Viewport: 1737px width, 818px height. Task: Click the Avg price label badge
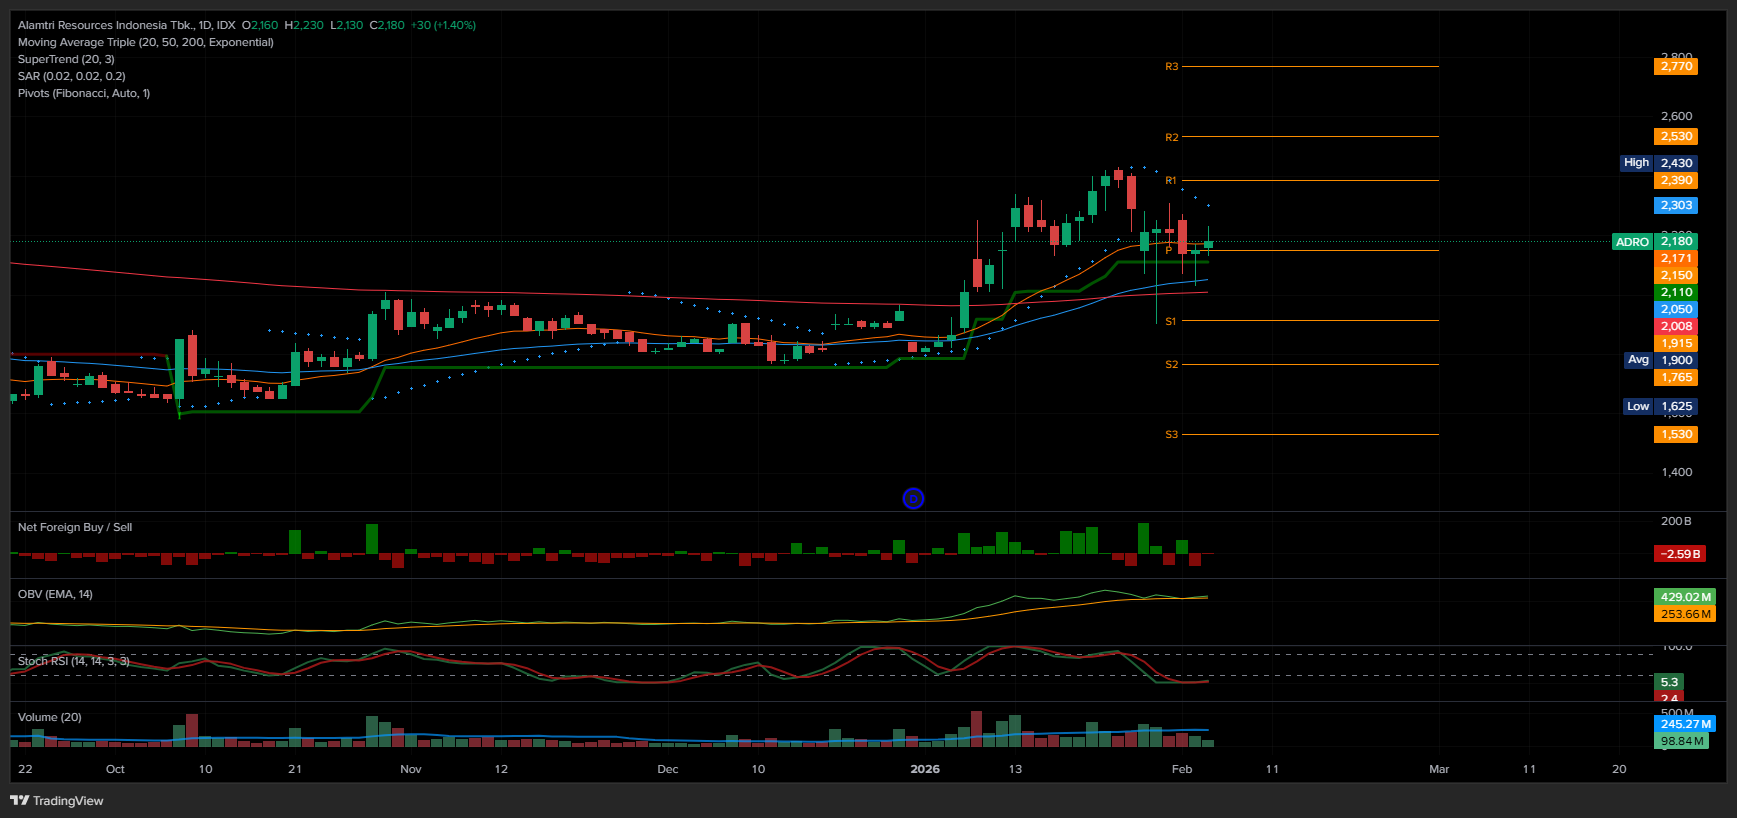(x=1638, y=360)
